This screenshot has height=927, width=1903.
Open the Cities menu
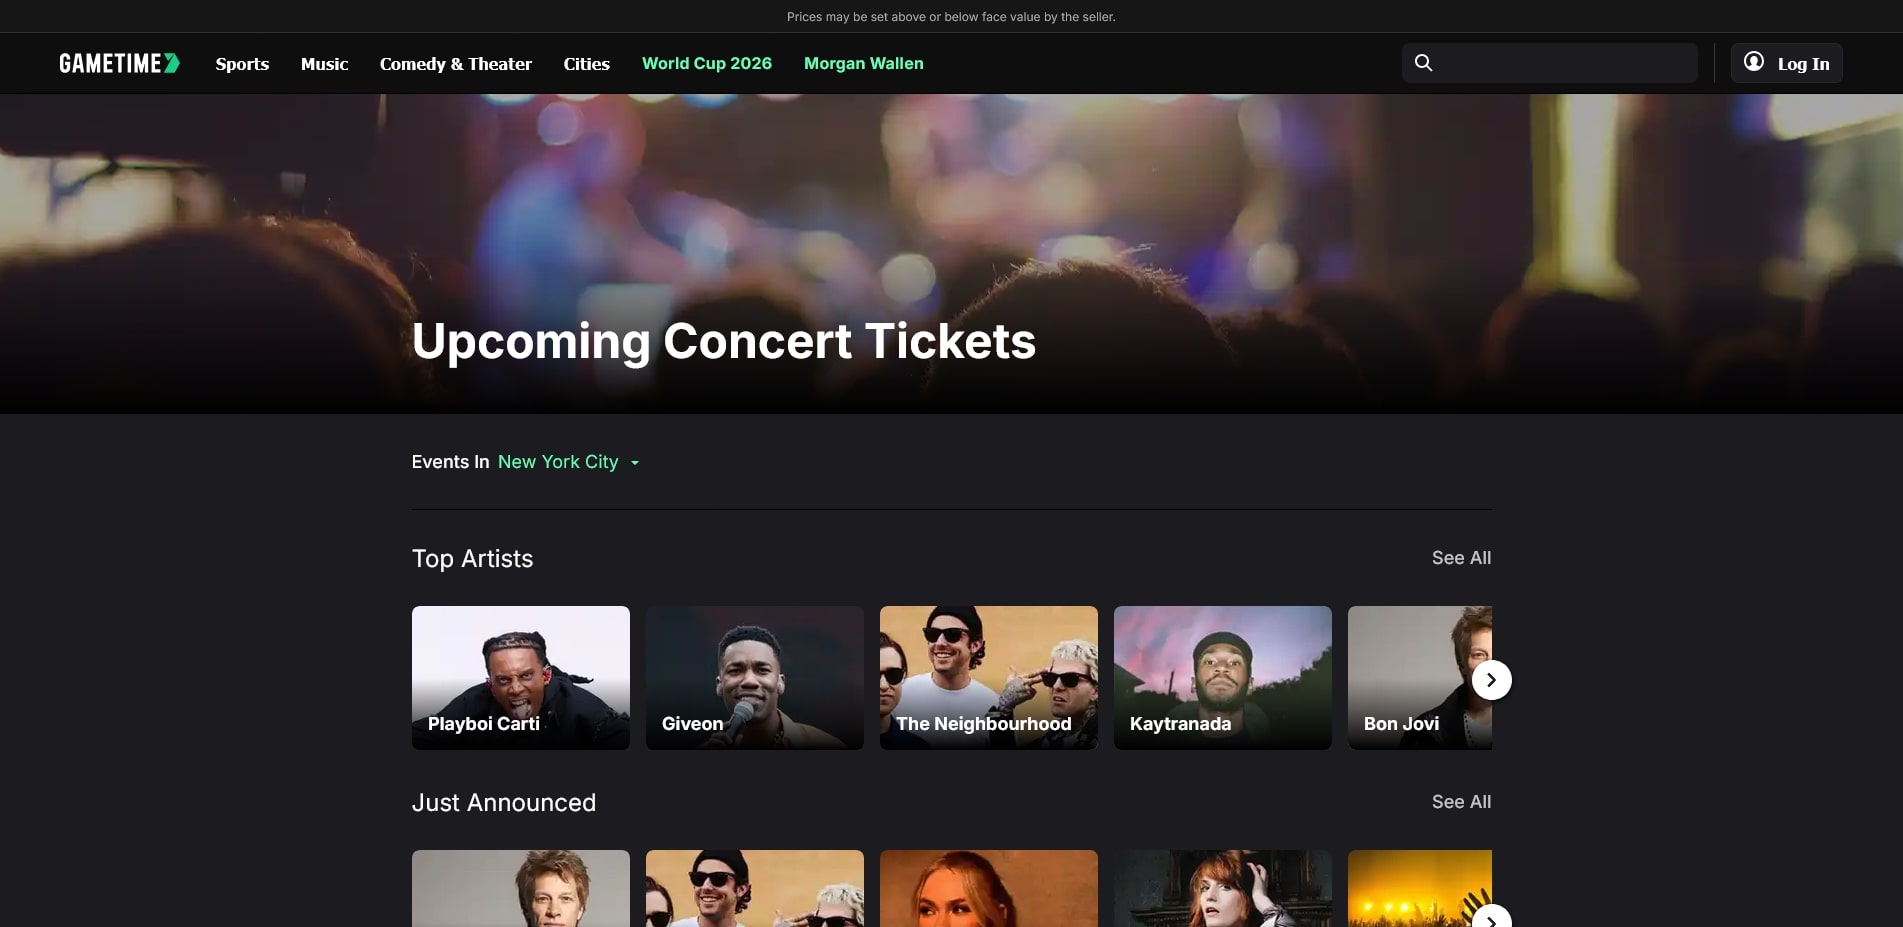click(x=586, y=63)
